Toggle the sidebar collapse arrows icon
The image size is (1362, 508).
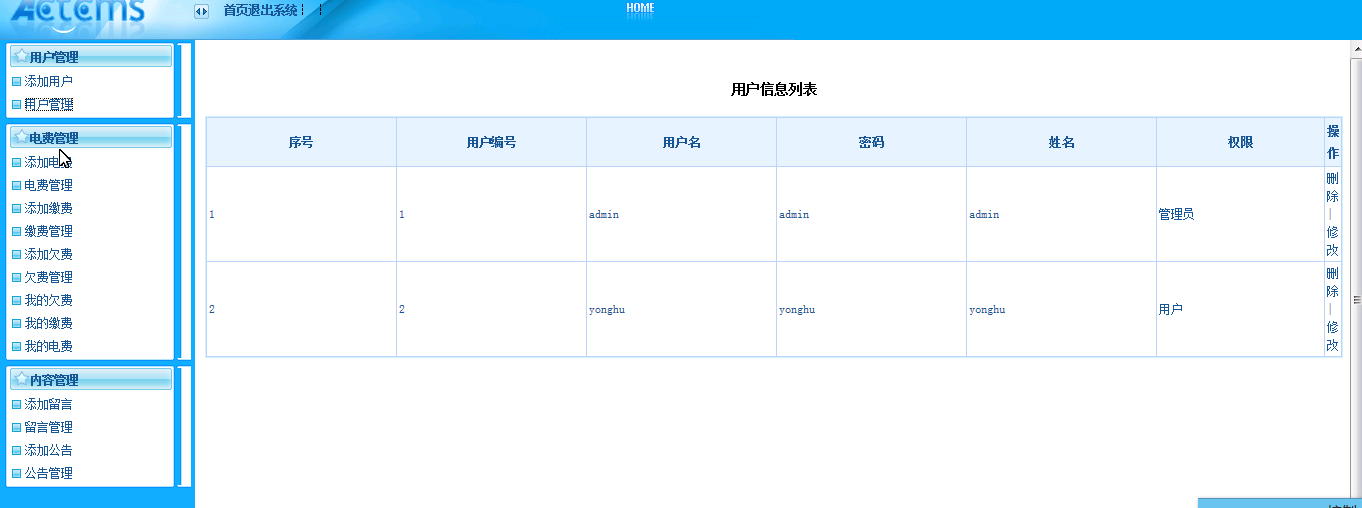point(201,11)
